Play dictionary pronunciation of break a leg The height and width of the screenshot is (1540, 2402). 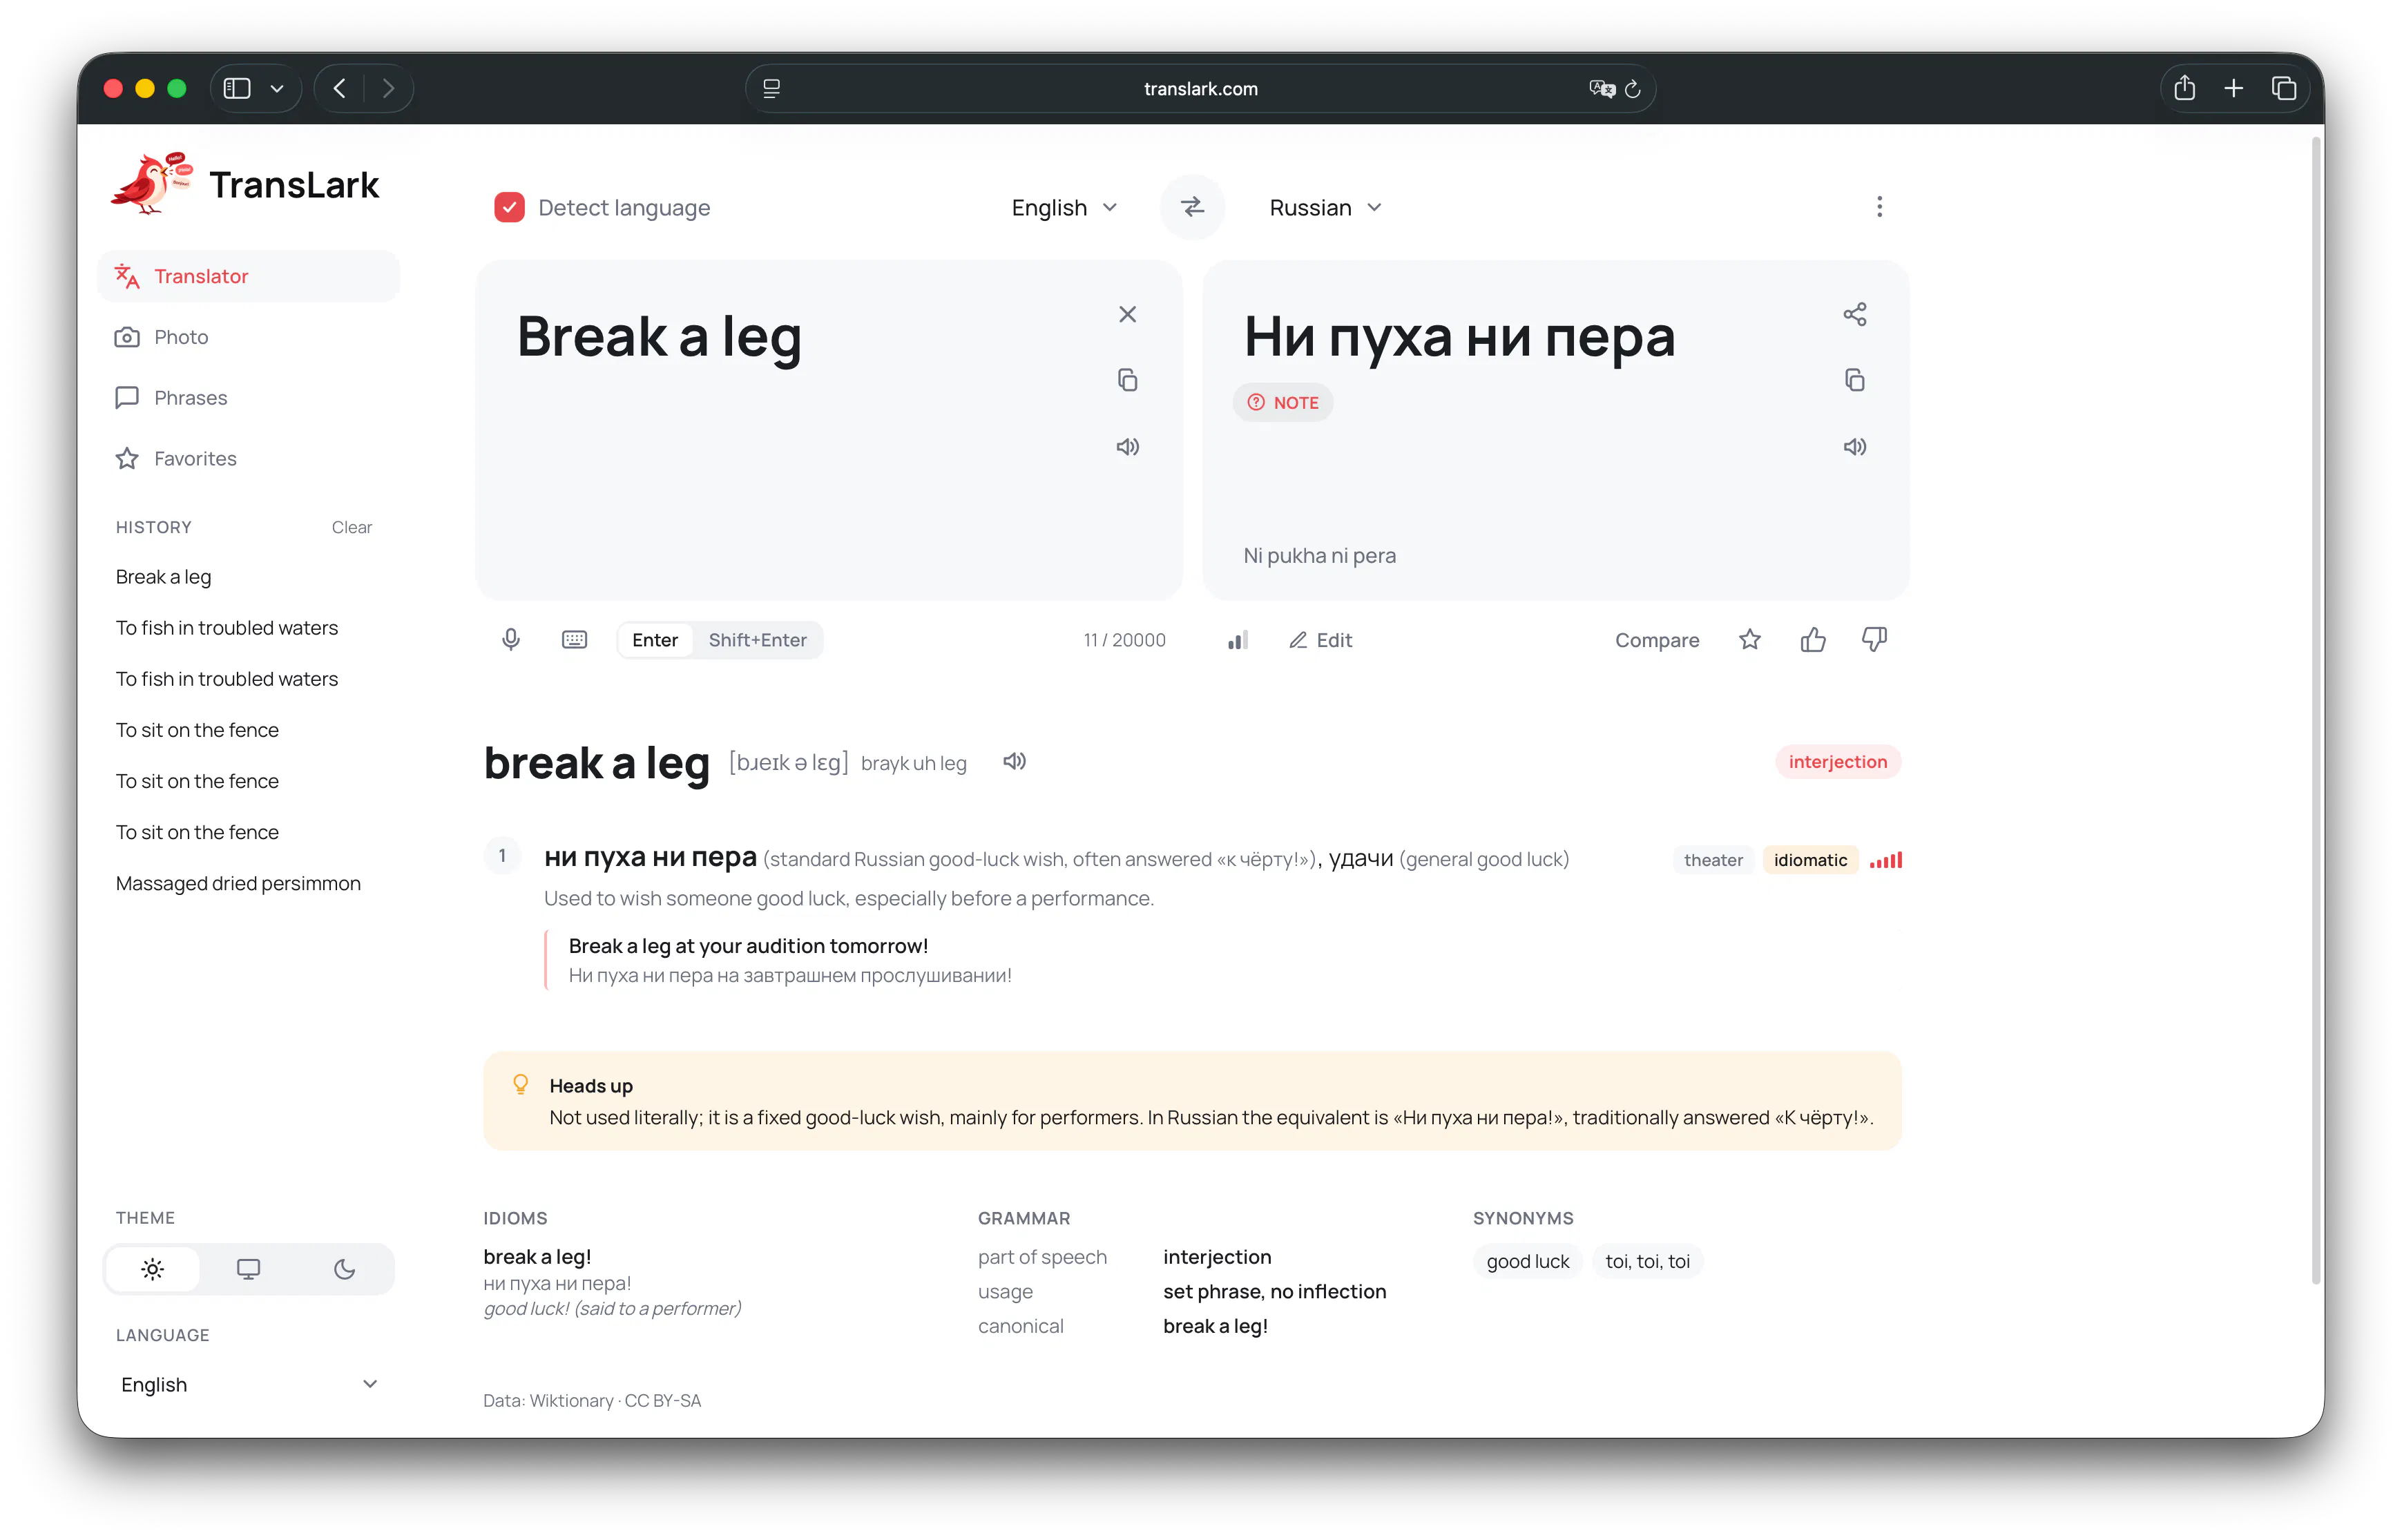(x=1014, y=762)
